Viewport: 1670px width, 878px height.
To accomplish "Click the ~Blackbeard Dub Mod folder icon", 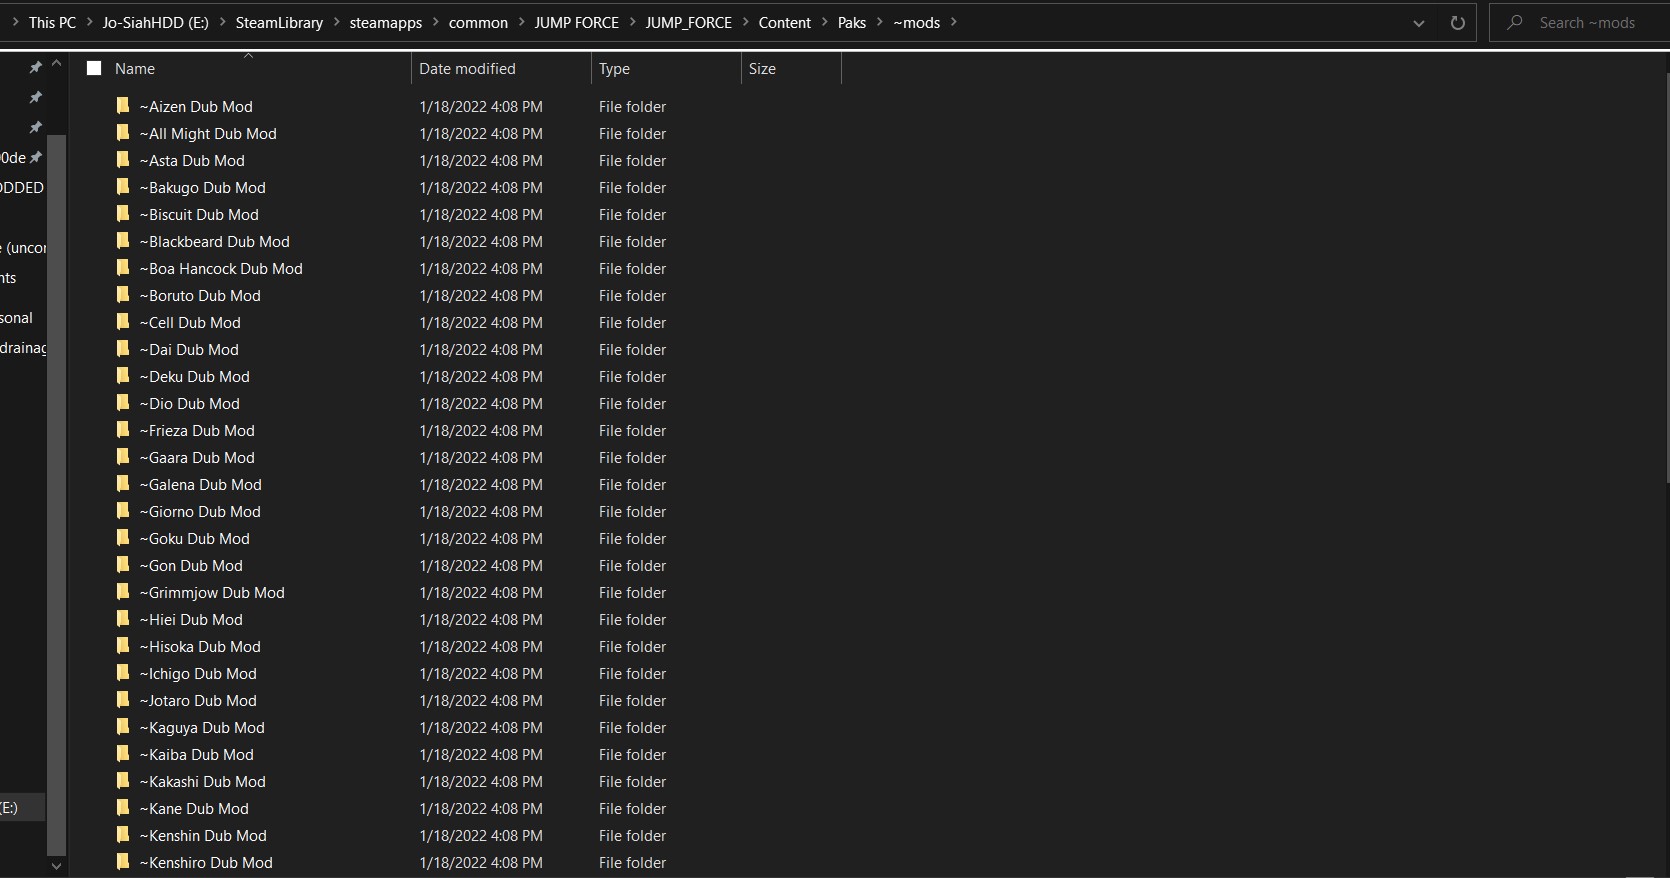I will click(123, 241).
